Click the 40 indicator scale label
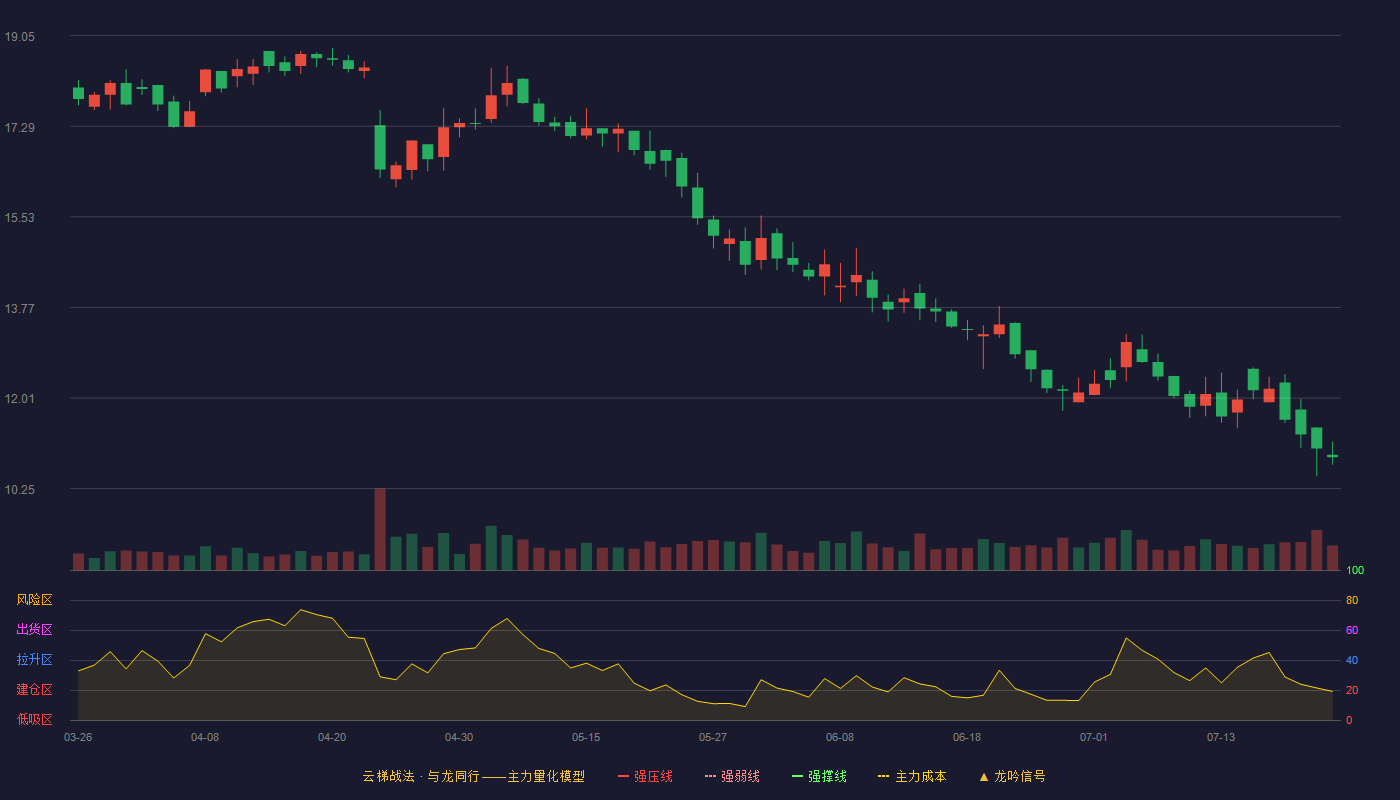This screenshot has height=800, width=1400. tap(1352, 660)
